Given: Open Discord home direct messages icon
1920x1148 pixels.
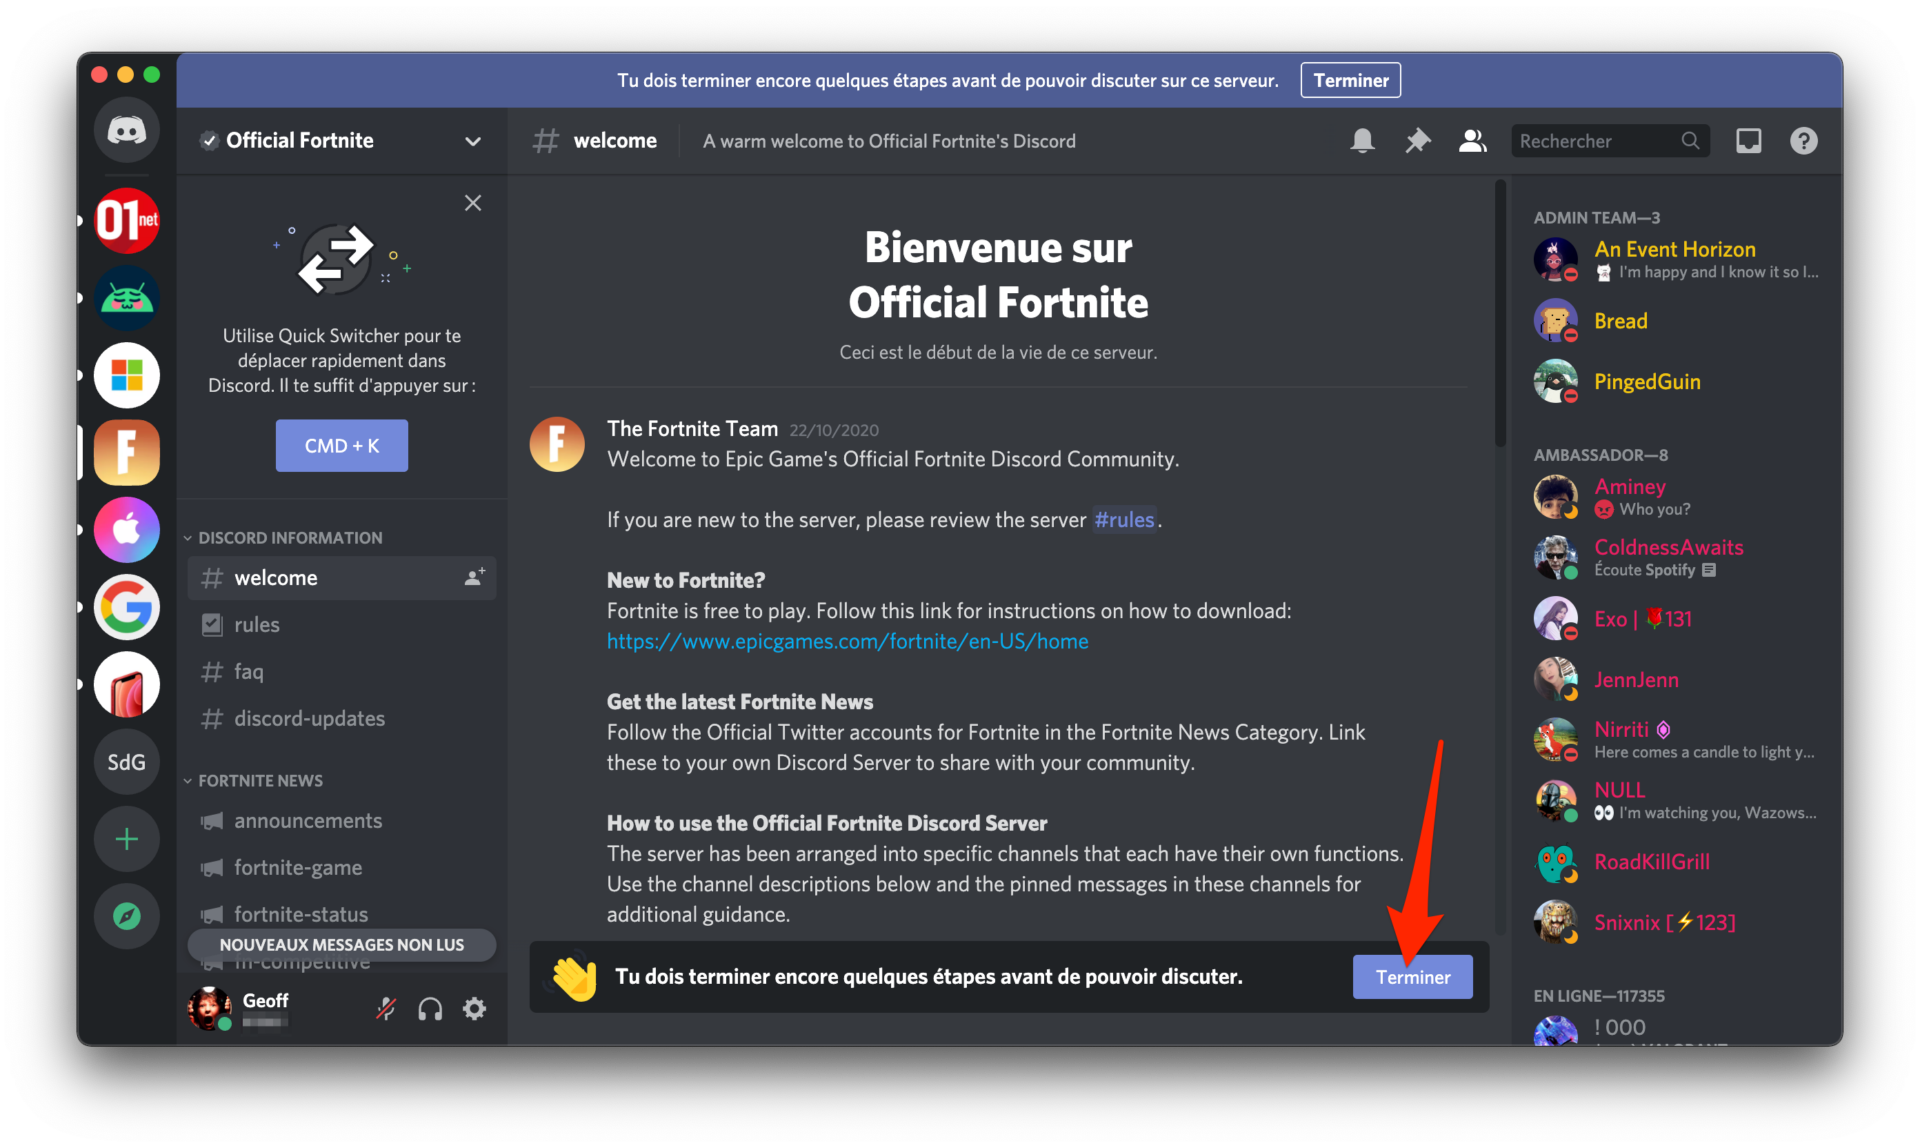Looking at the screenshot, I should [127, 130].
